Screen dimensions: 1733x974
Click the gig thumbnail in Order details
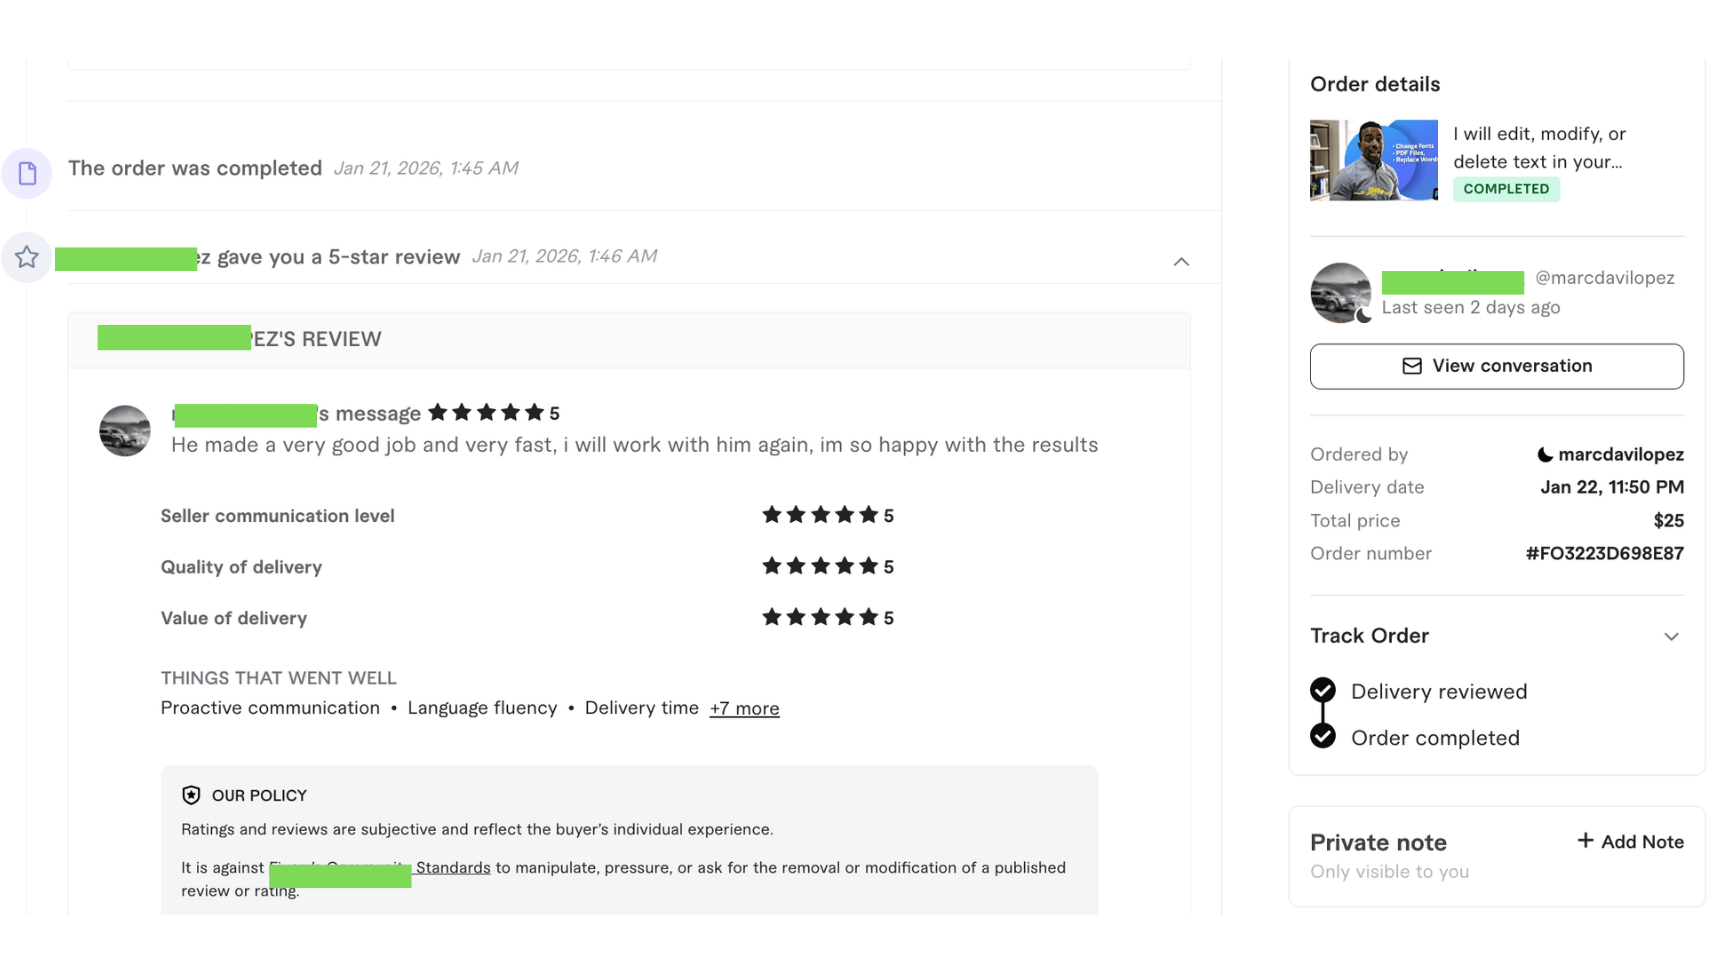click(x=1373, y=160)
